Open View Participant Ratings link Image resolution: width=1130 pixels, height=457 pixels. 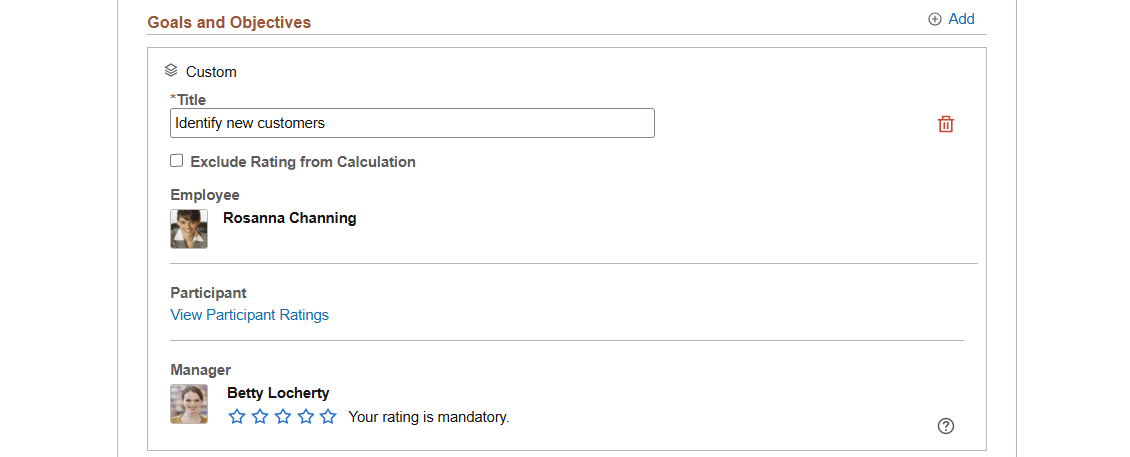coord(249,315)
